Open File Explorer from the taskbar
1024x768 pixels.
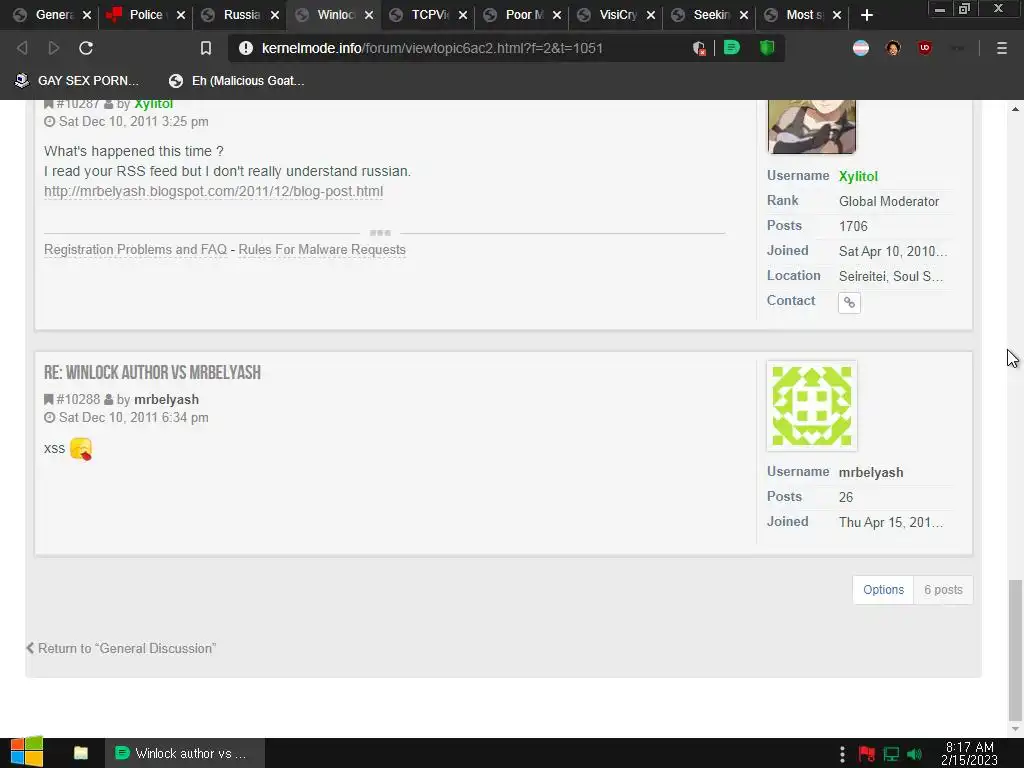pos(81,753)
